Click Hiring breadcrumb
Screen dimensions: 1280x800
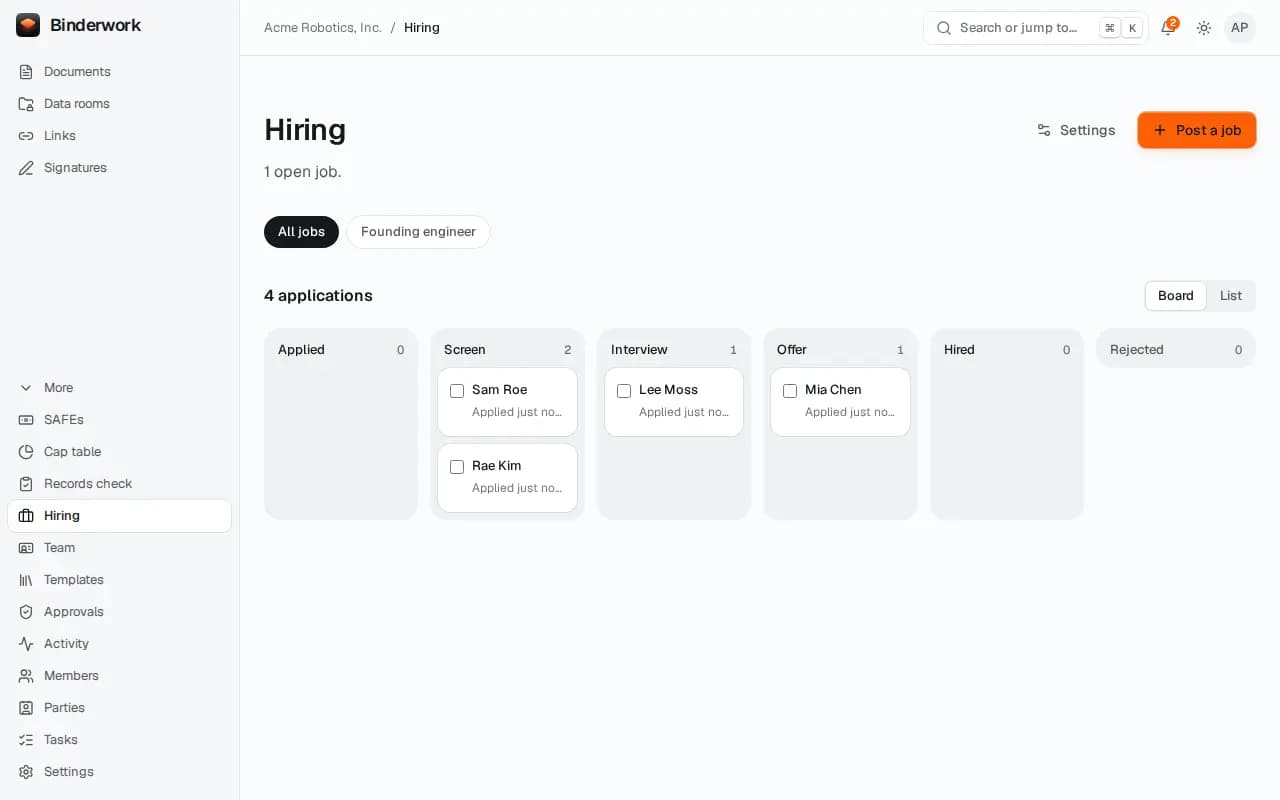coord(422,28)
